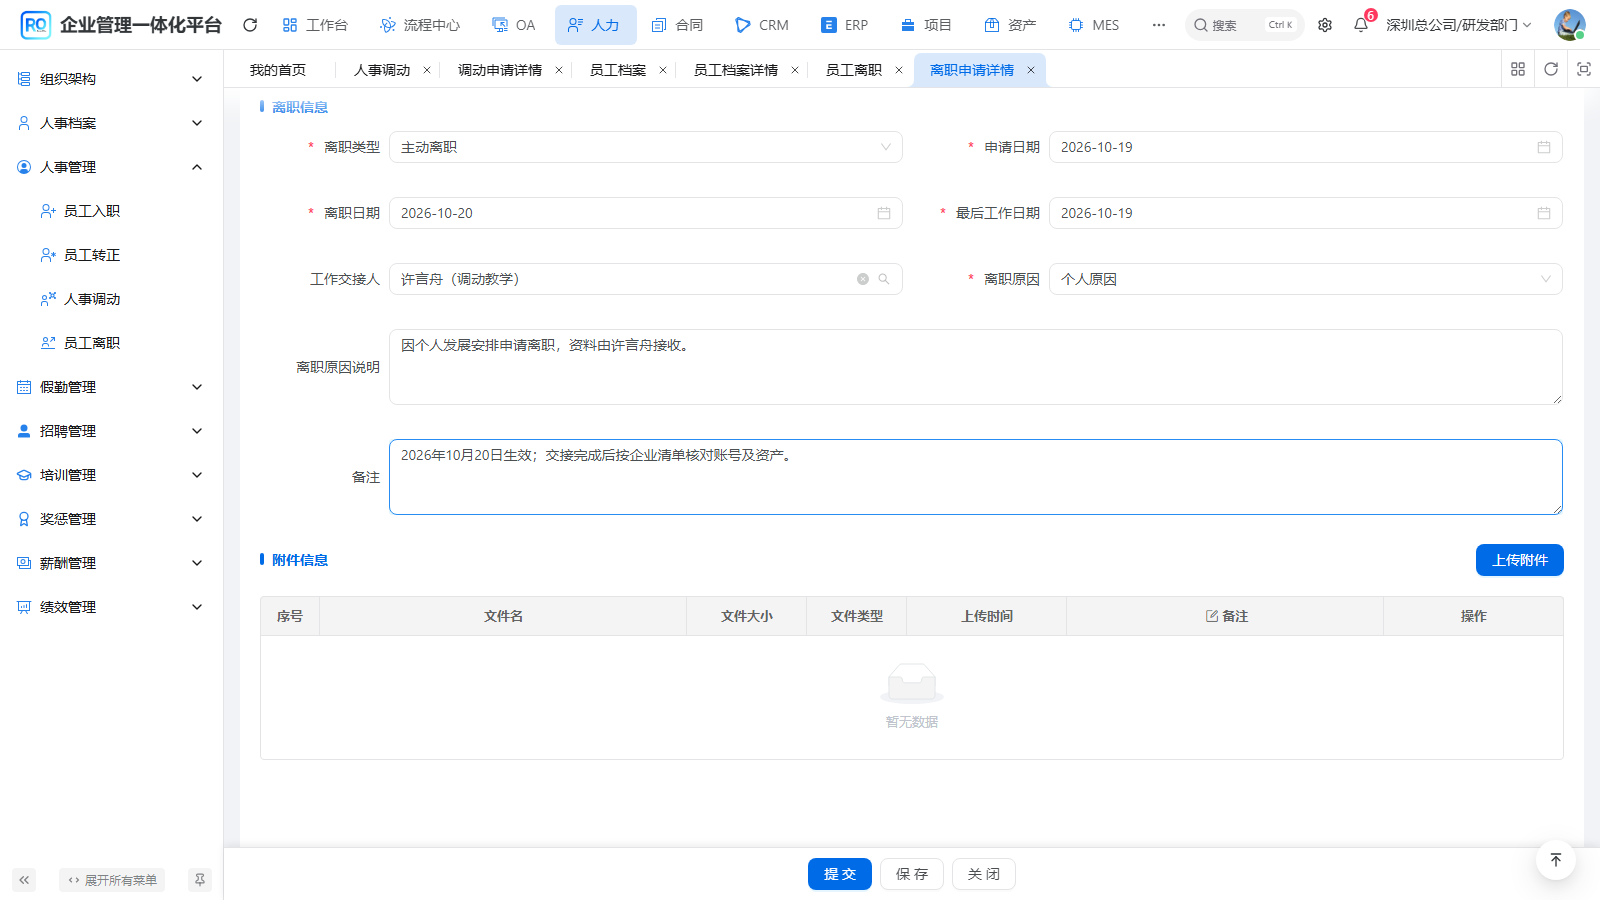Focus the 离职原因说明 text area

976,367
